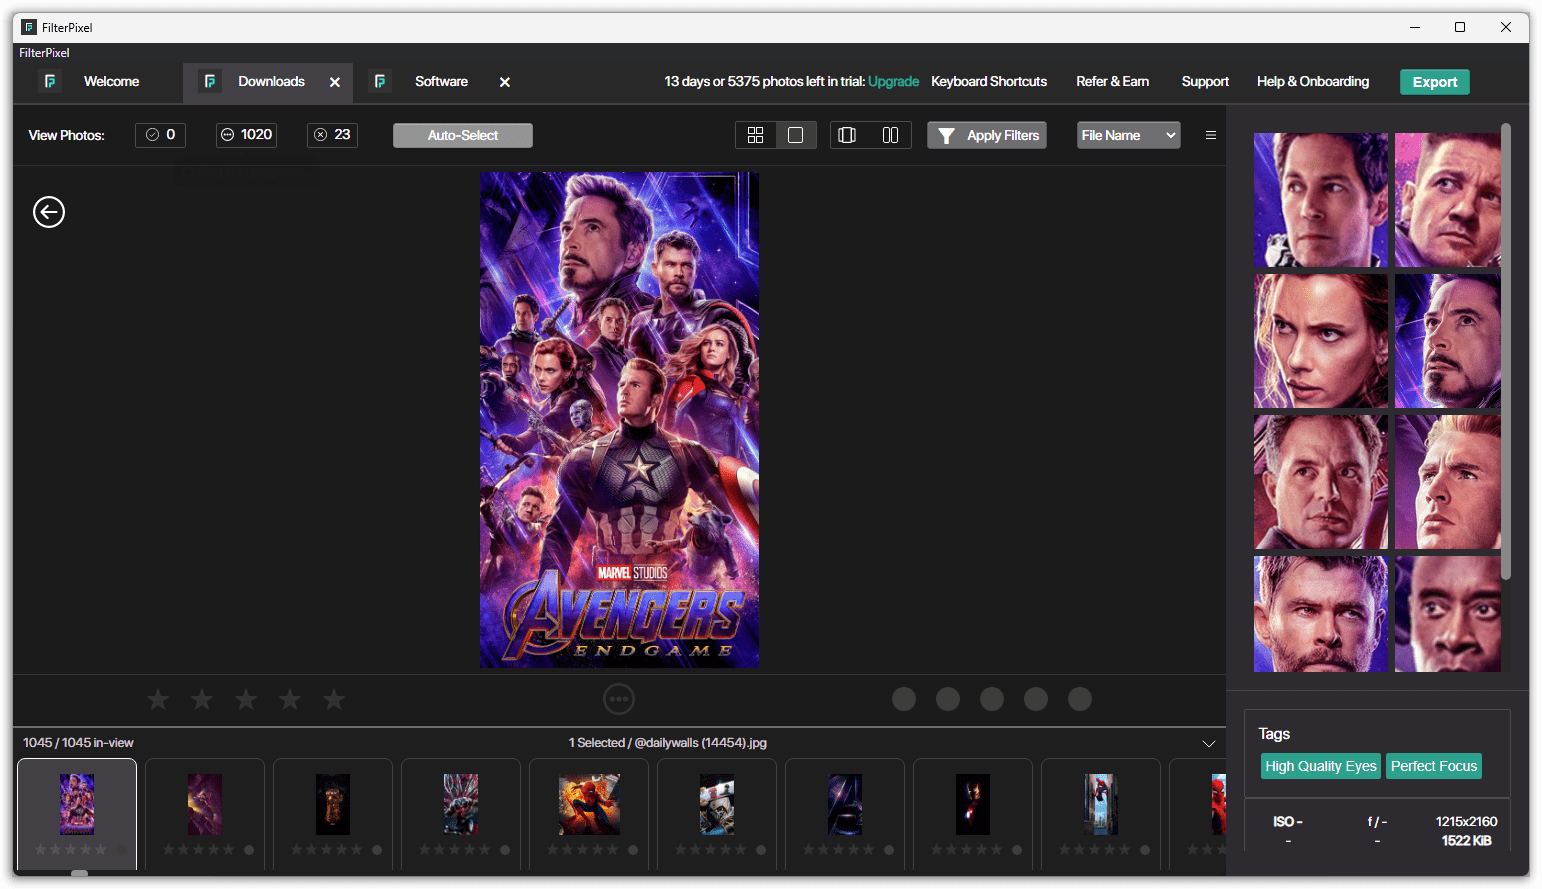
Task: Click the 1215x2160 dimensions text
Action: pyautogui.click(x=1466, y=821)
